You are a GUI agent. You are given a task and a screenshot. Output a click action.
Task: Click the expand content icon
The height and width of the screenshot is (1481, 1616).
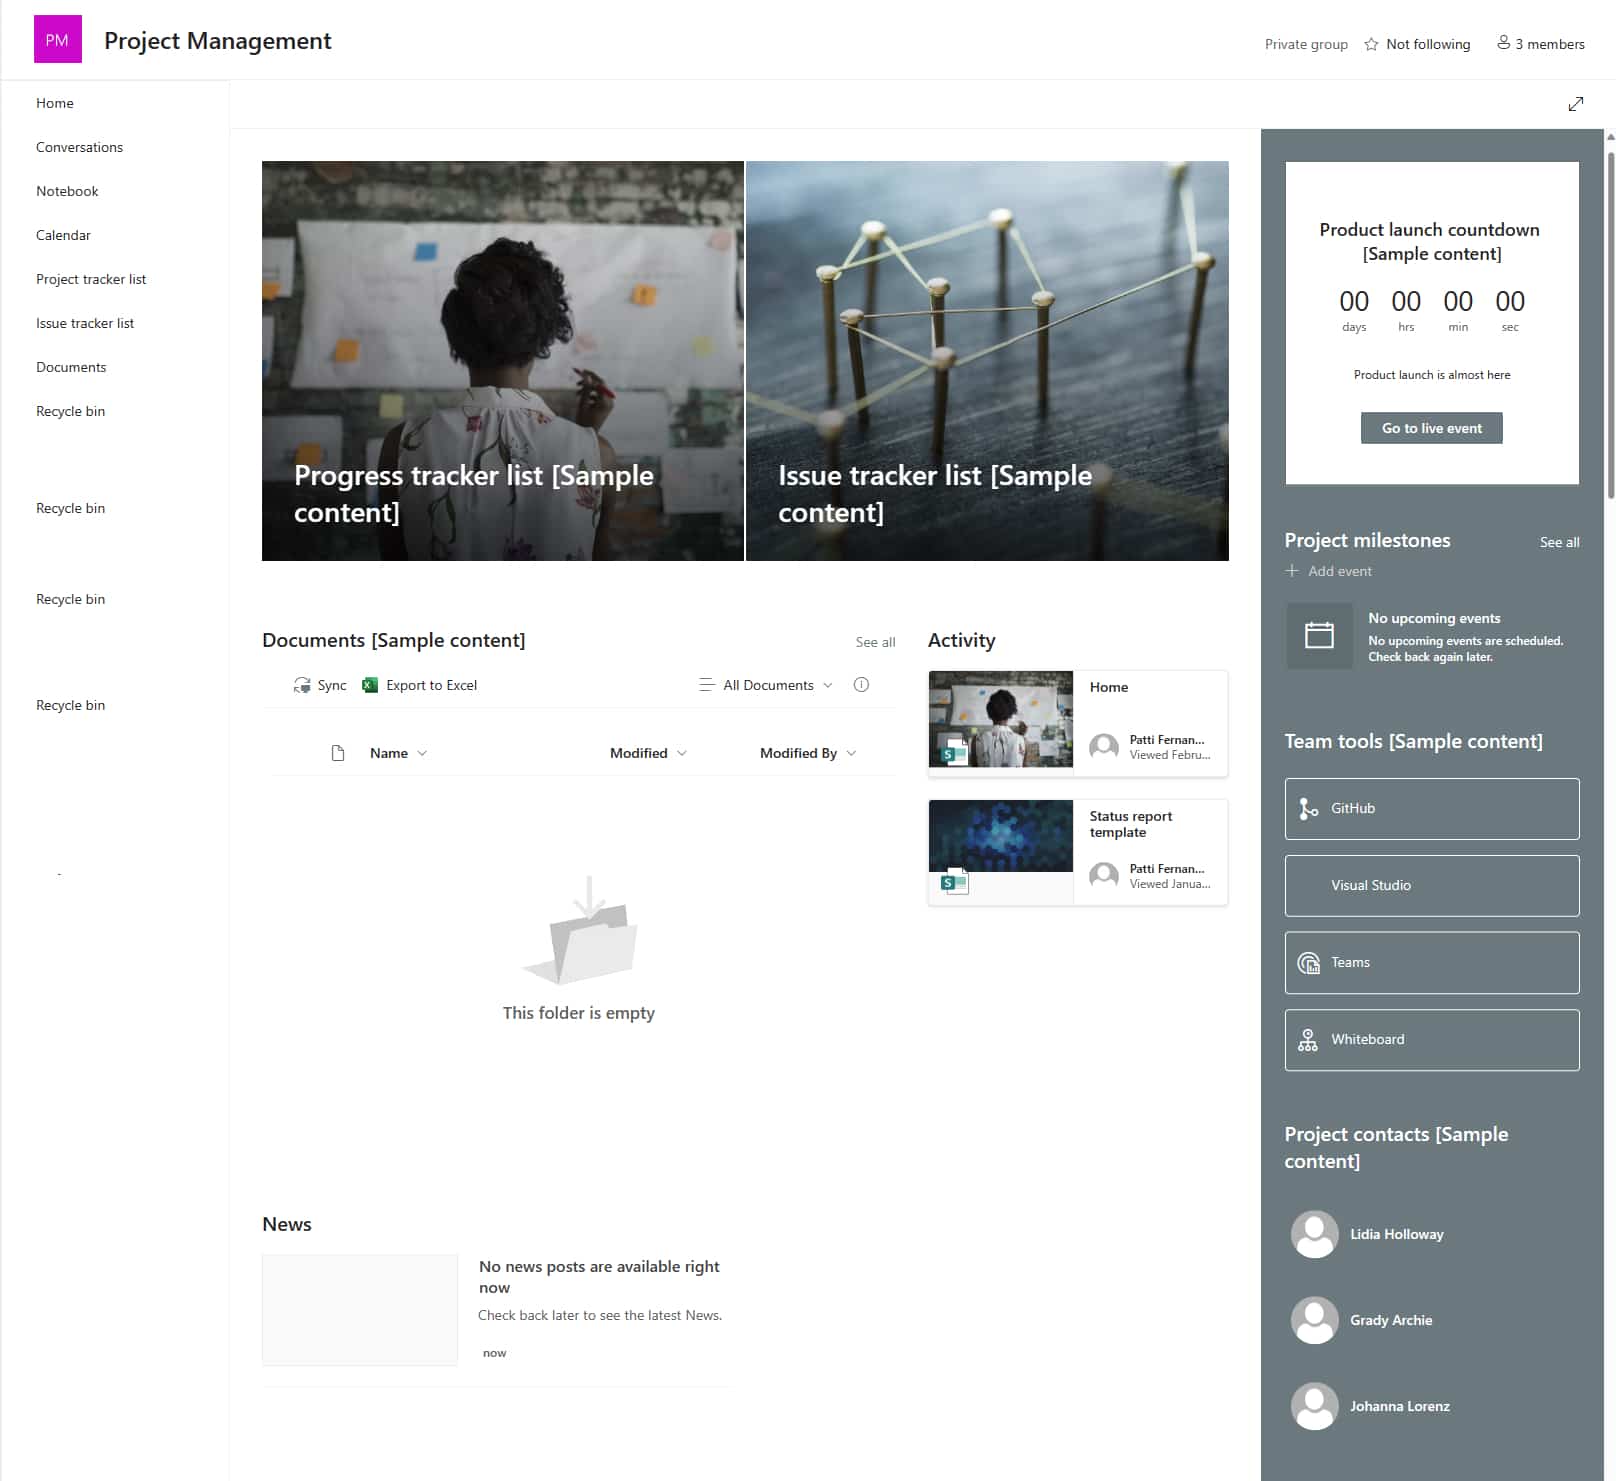point(1575,104)
